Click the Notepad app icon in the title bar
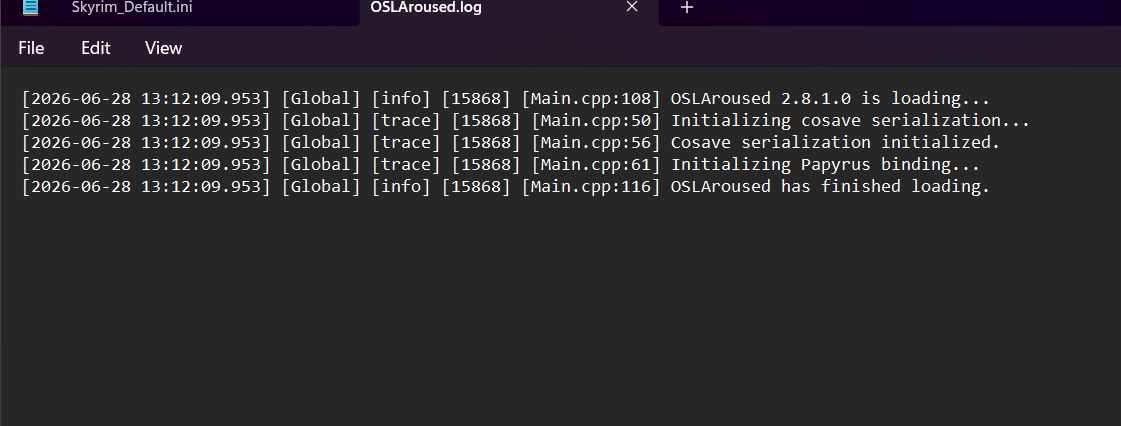The image size is (1121, 426). (x=29, y=7)
